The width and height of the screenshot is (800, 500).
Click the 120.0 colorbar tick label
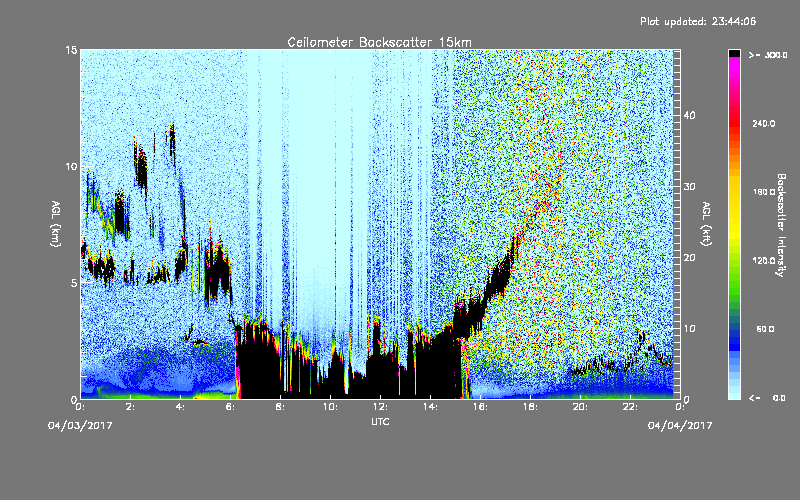[x=764, y=261]
